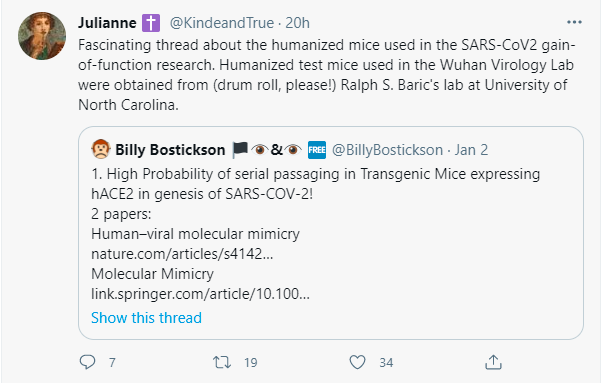Viewport: 602px width, 383px height.
Task: Click the Jan 2 date on quoted tweet
Action: [471, 150]
